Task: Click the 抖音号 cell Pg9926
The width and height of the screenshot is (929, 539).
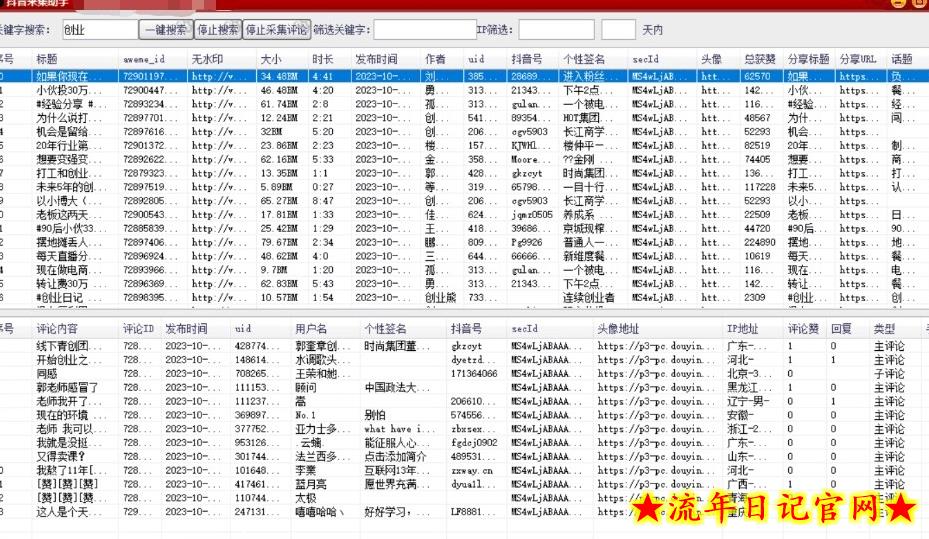Action: [x=527, y=242]
